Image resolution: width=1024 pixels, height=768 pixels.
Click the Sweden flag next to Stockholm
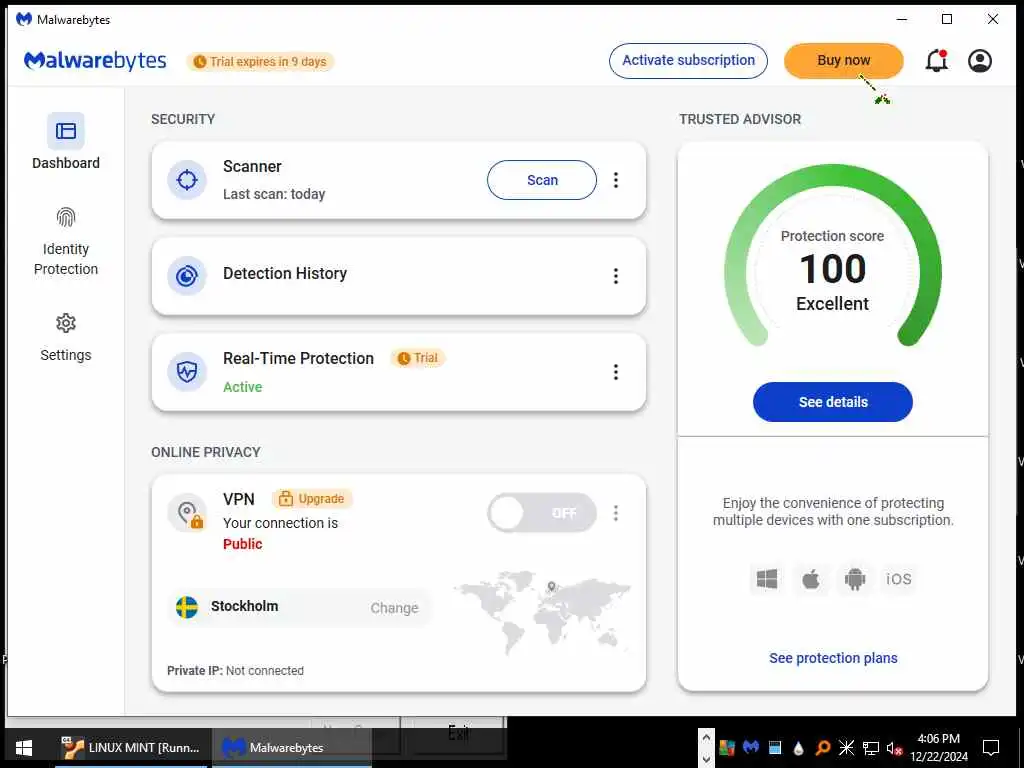point(187,607)
